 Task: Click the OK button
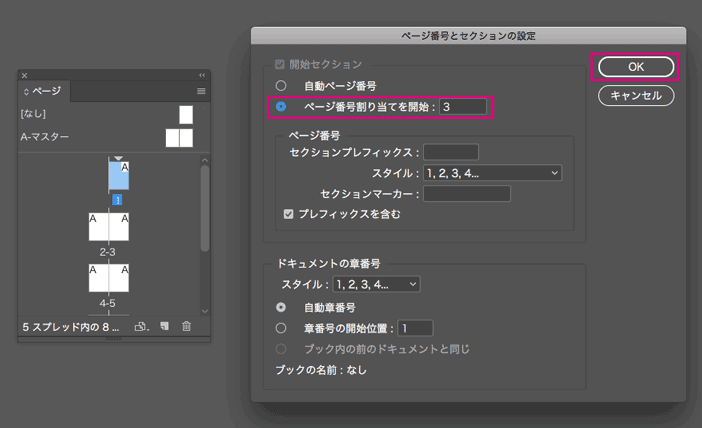point(635,67)
